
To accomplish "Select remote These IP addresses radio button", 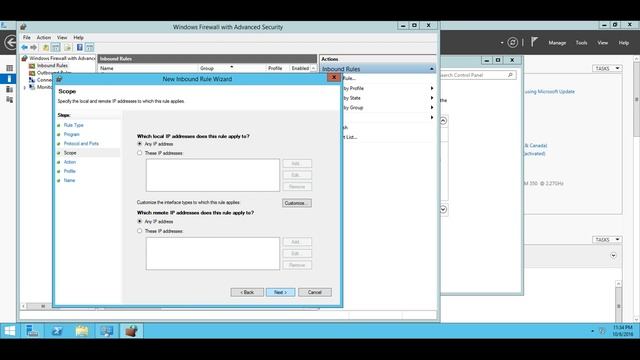I will click(140, 231).
